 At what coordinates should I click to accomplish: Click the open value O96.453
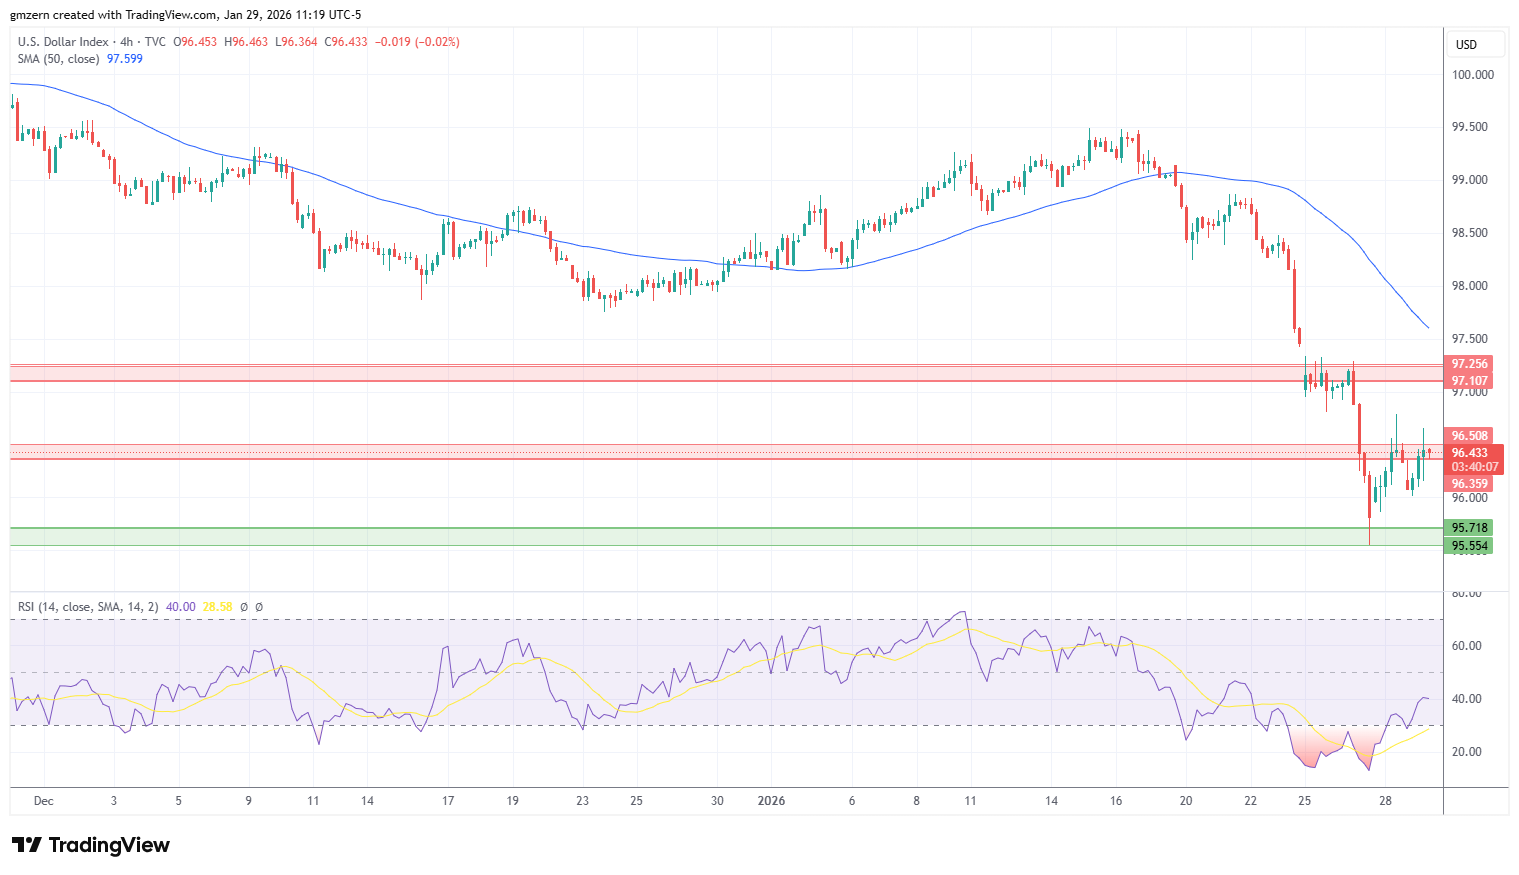point(195,42)
